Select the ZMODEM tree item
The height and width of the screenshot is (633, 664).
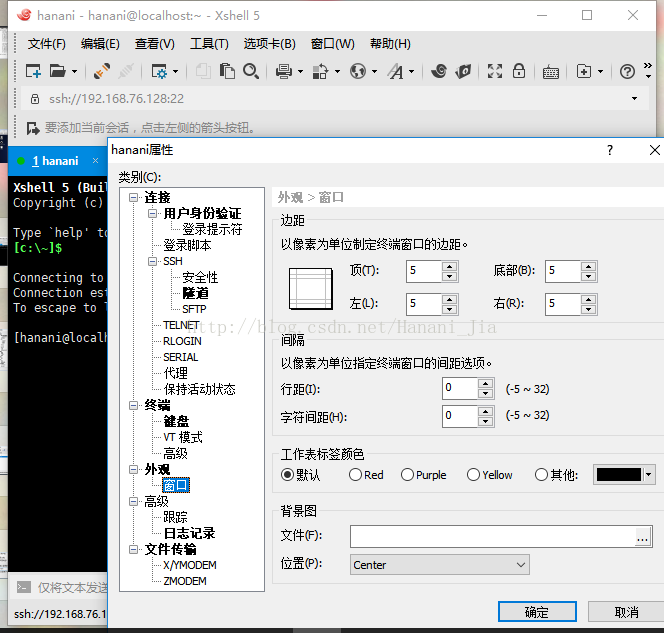click(x=185, y=581)
